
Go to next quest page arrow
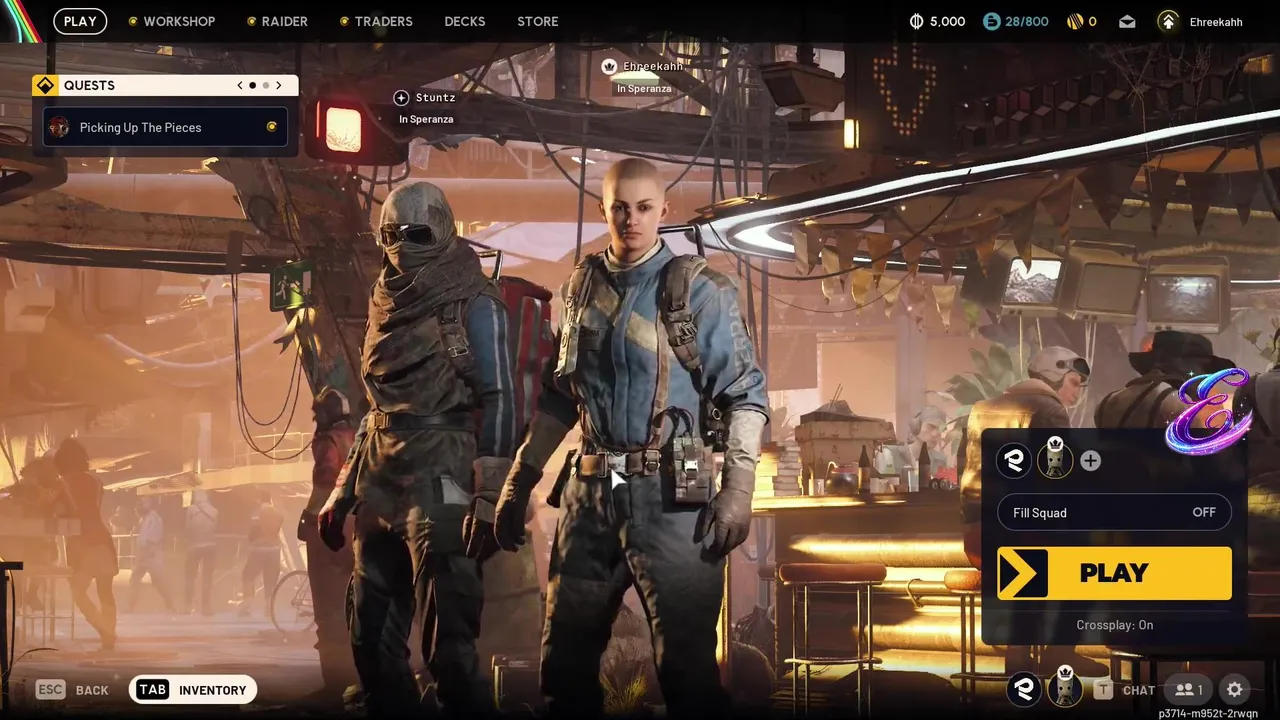click(279, 85)
